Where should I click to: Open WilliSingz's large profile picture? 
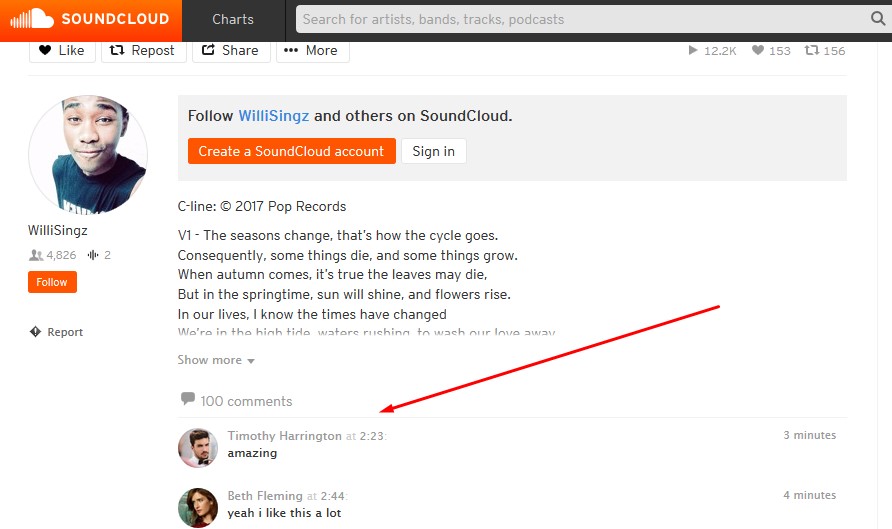[88, 155]
